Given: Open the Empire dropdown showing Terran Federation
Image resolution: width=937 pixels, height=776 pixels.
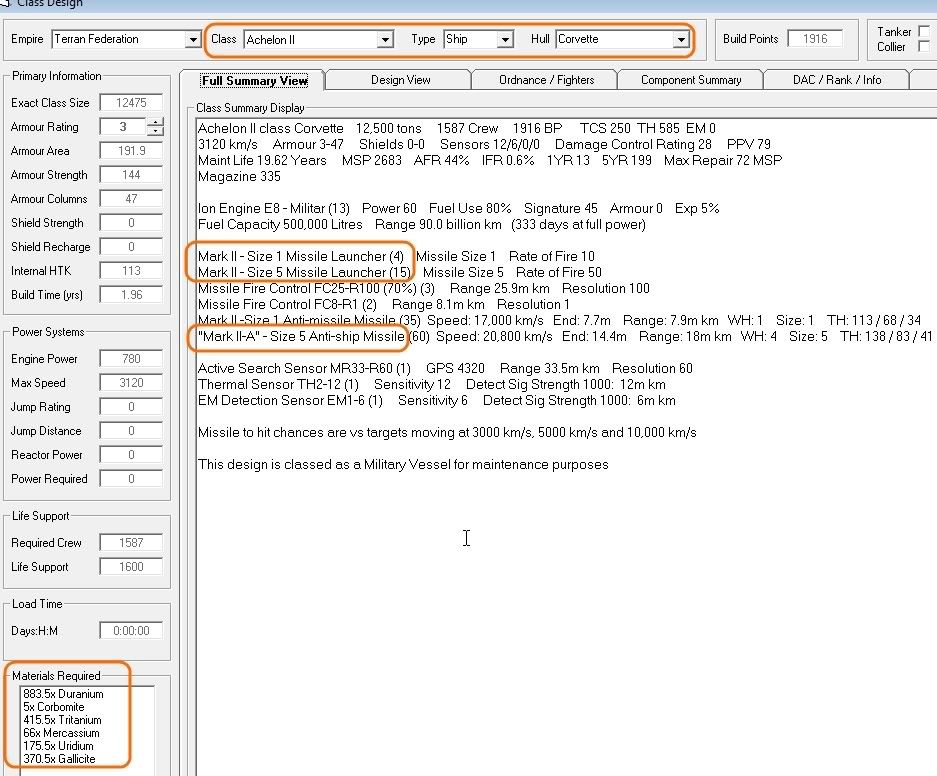Looking at the screenshot, I should click(x=192, y=39).
